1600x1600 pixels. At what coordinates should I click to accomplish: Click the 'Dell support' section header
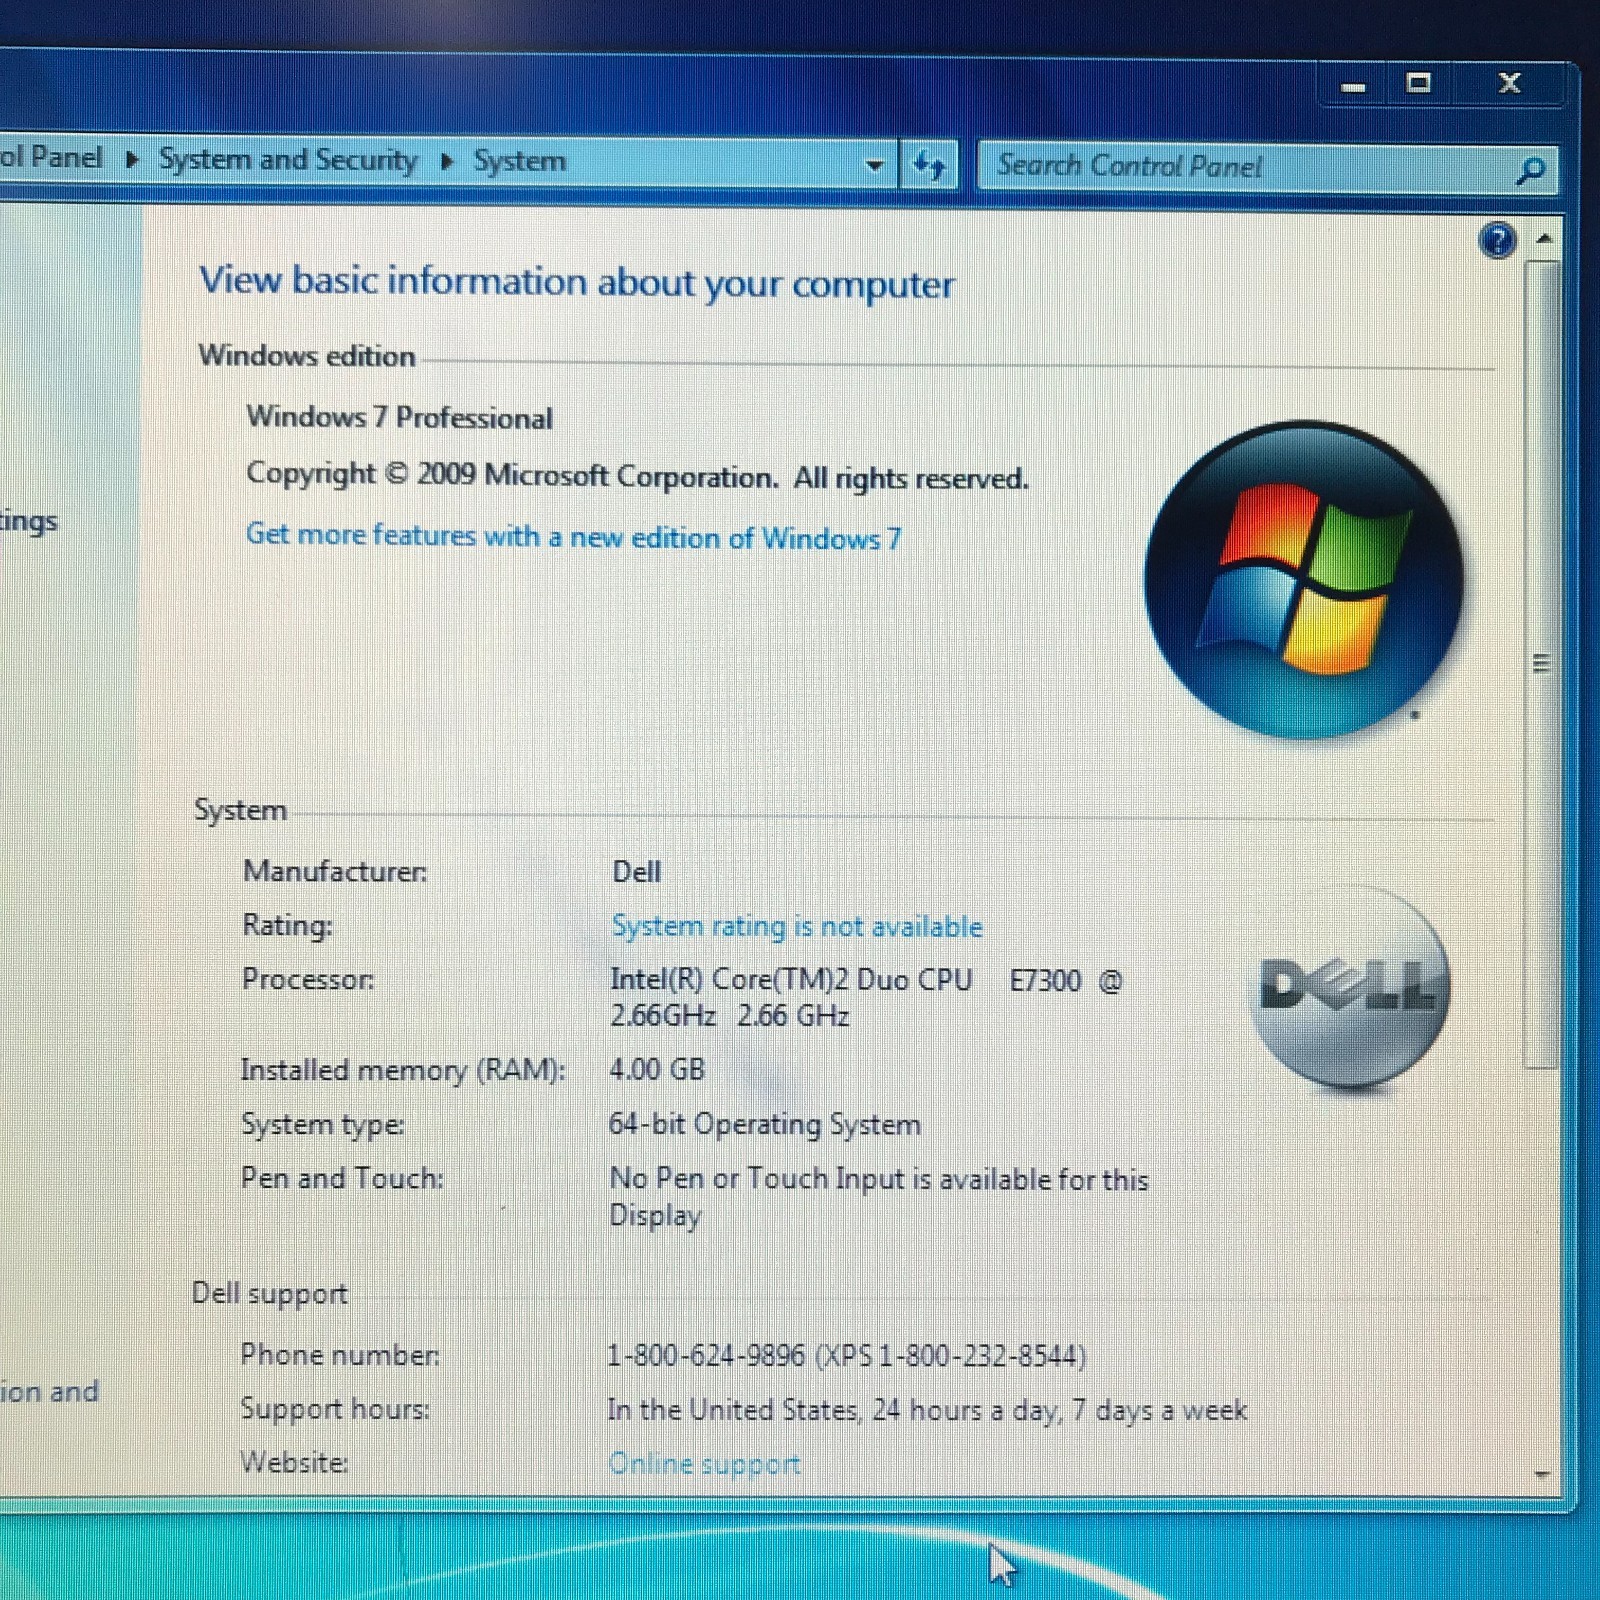269,1294
